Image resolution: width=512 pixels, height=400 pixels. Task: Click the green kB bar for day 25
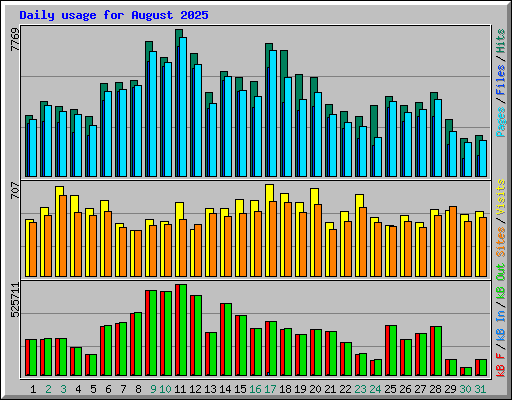[x=393, y=351]
